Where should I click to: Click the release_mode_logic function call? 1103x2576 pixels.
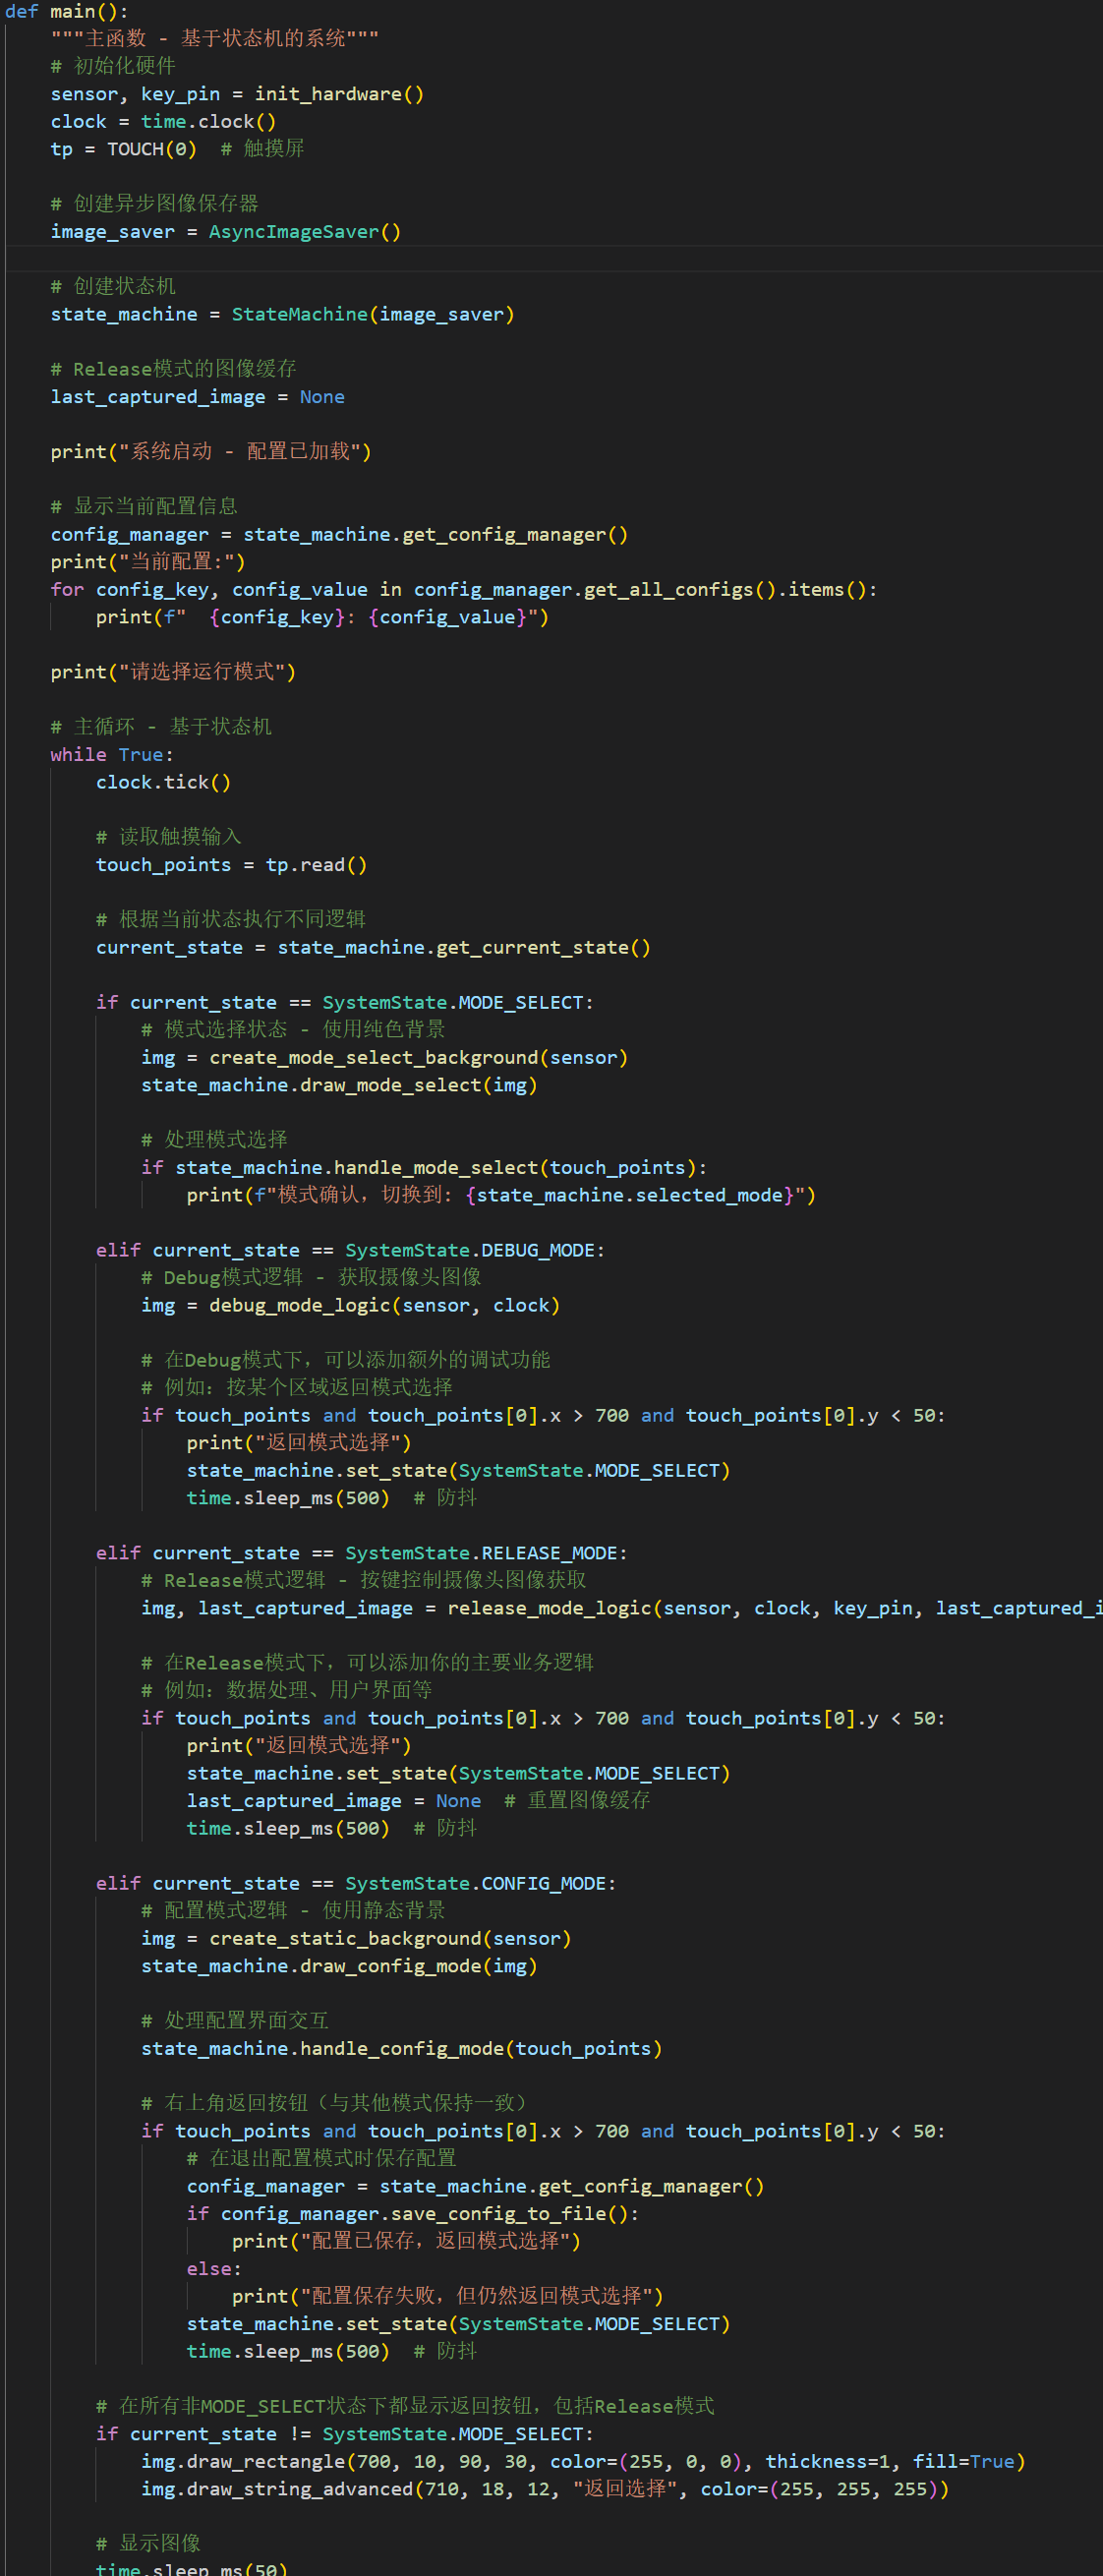point(549,1608)
